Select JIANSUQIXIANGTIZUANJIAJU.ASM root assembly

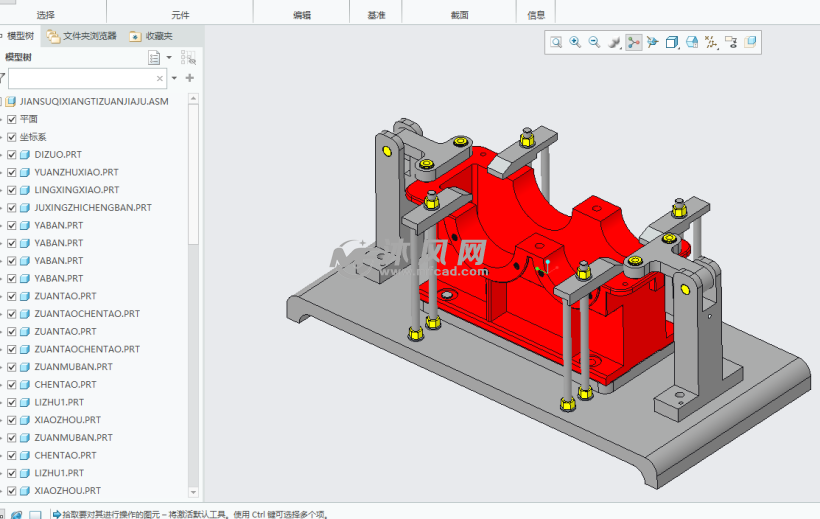(x=94, y=101)
